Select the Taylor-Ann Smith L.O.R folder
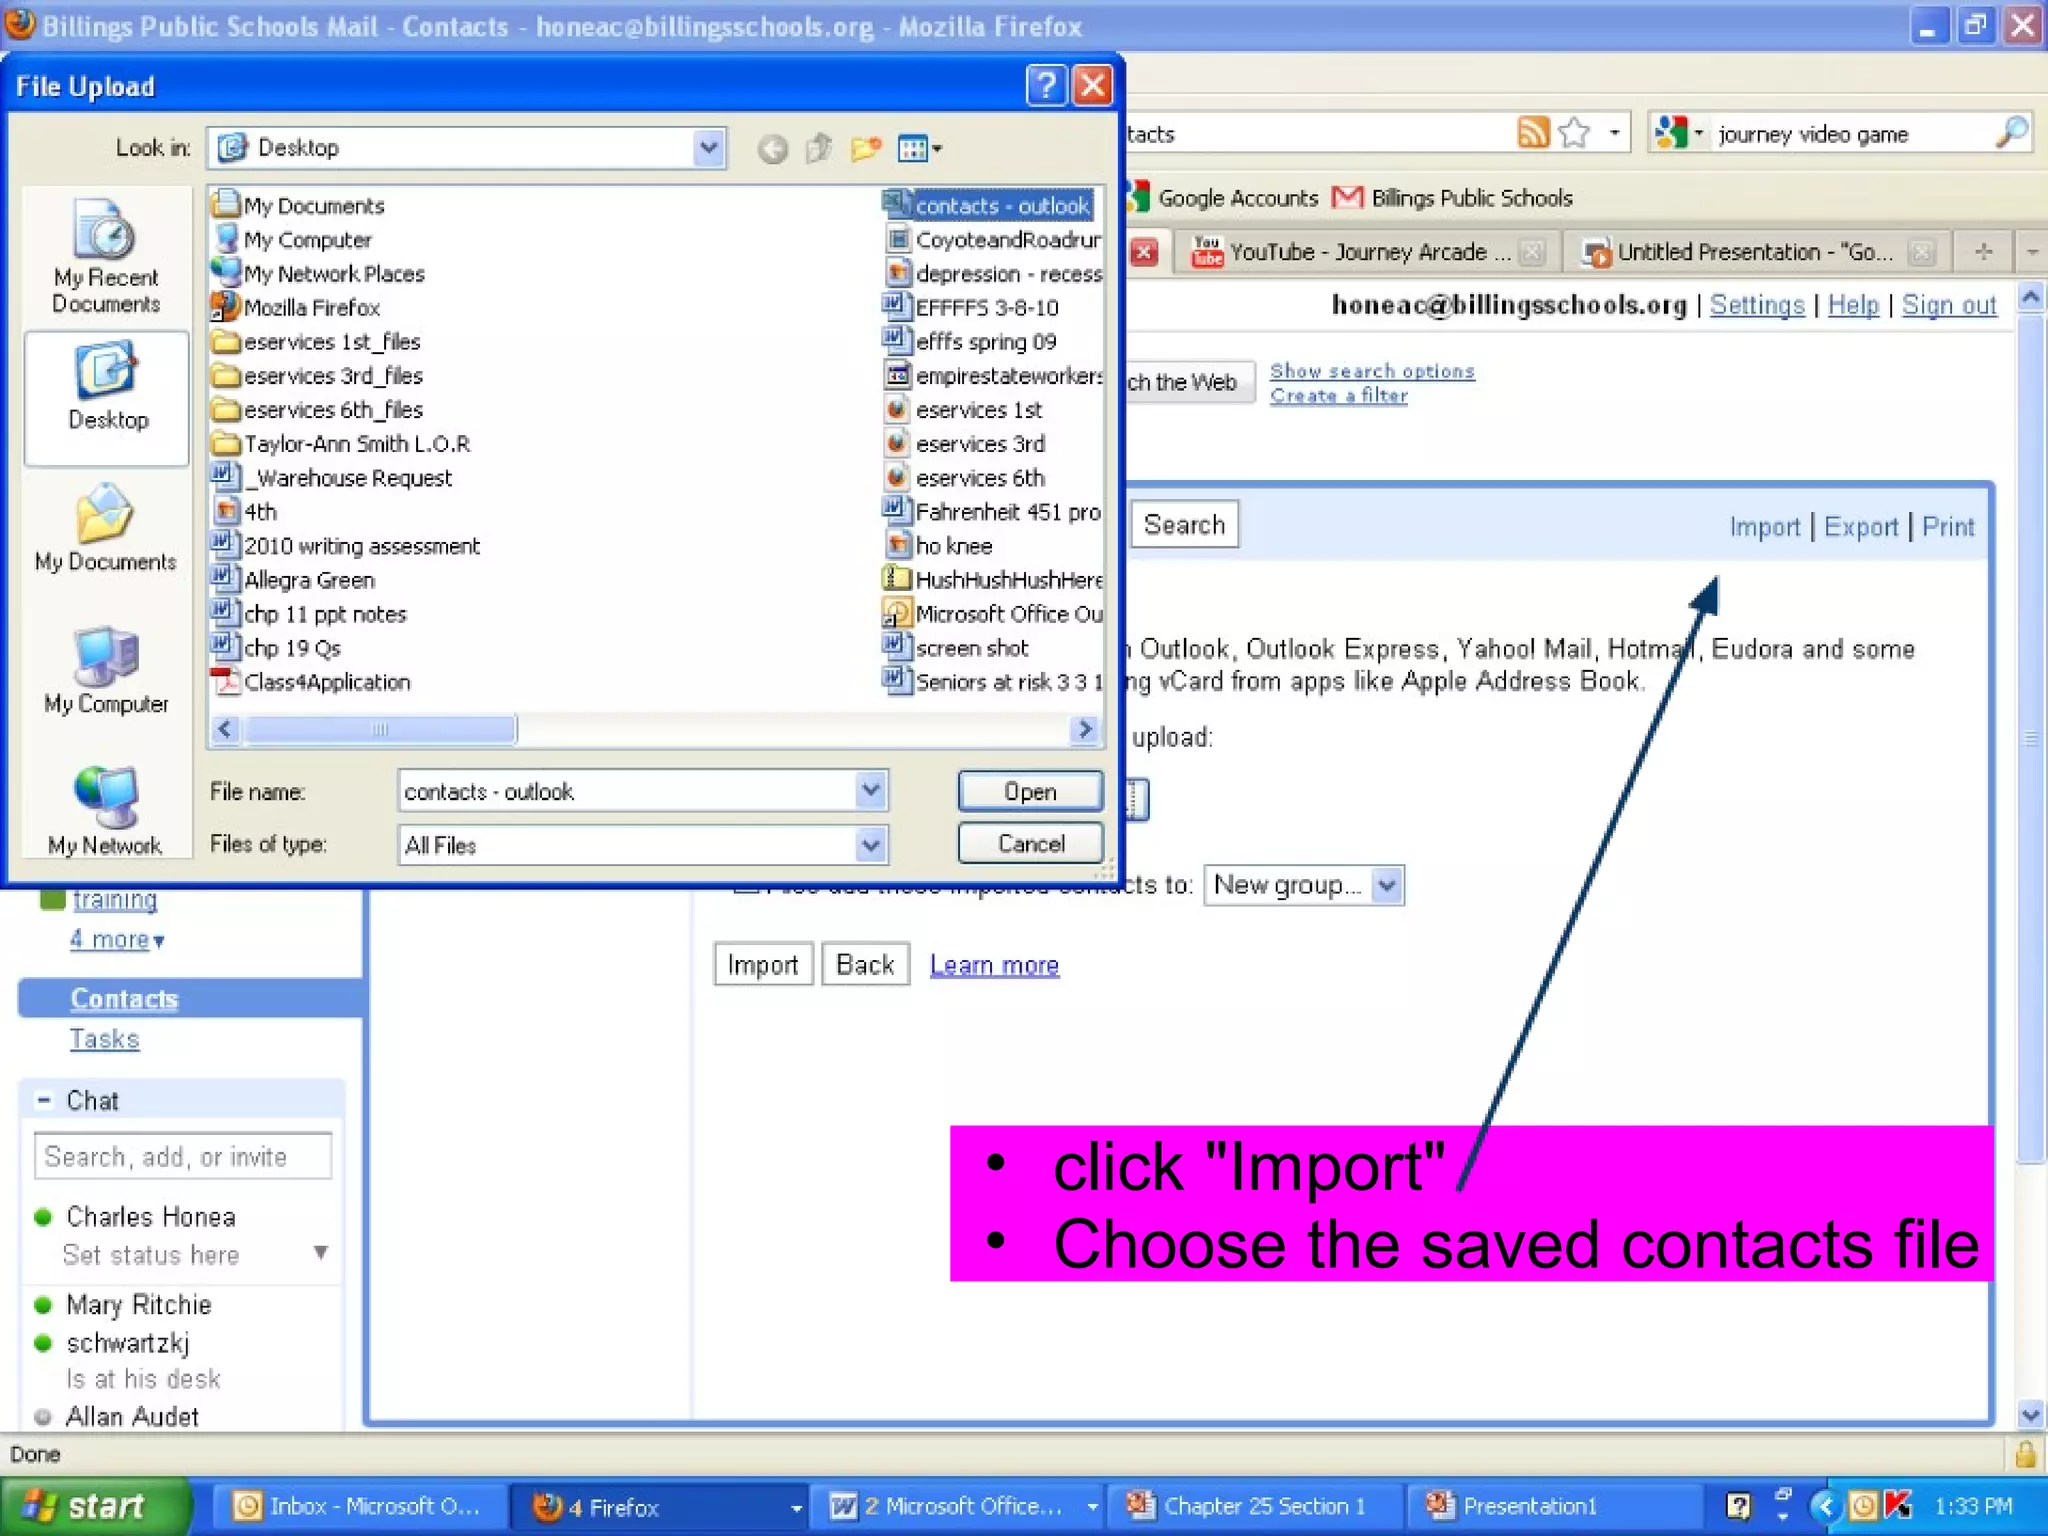This screenshot has width=2048, height=1536. pyautogui.click(x=342, y=444)
